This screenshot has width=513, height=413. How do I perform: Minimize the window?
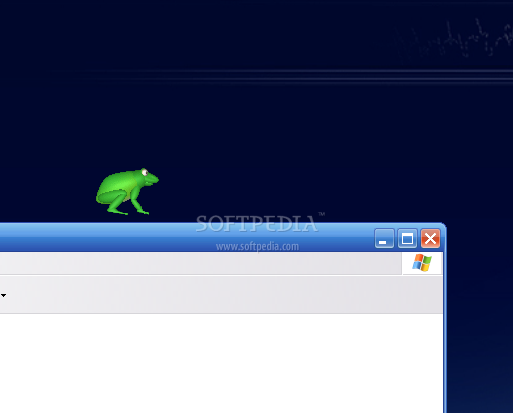click(384, 238)
